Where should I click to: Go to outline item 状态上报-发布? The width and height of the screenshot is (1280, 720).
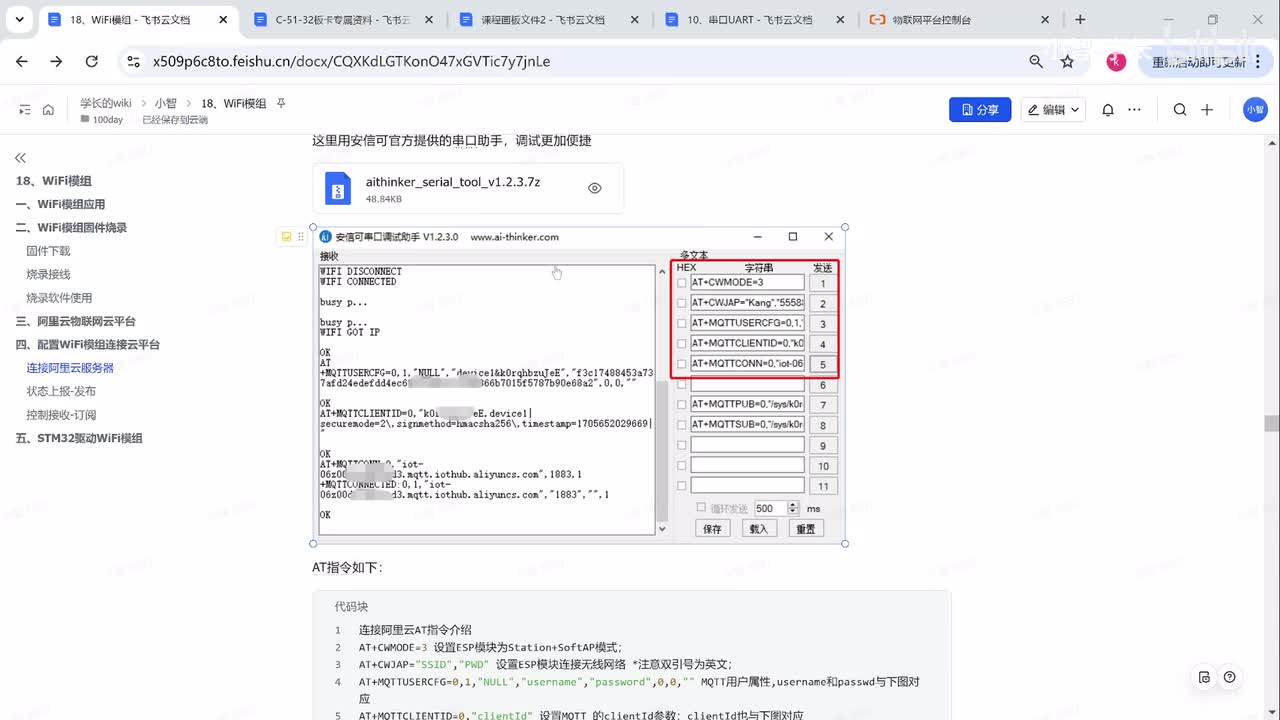(x=61, y=391)
